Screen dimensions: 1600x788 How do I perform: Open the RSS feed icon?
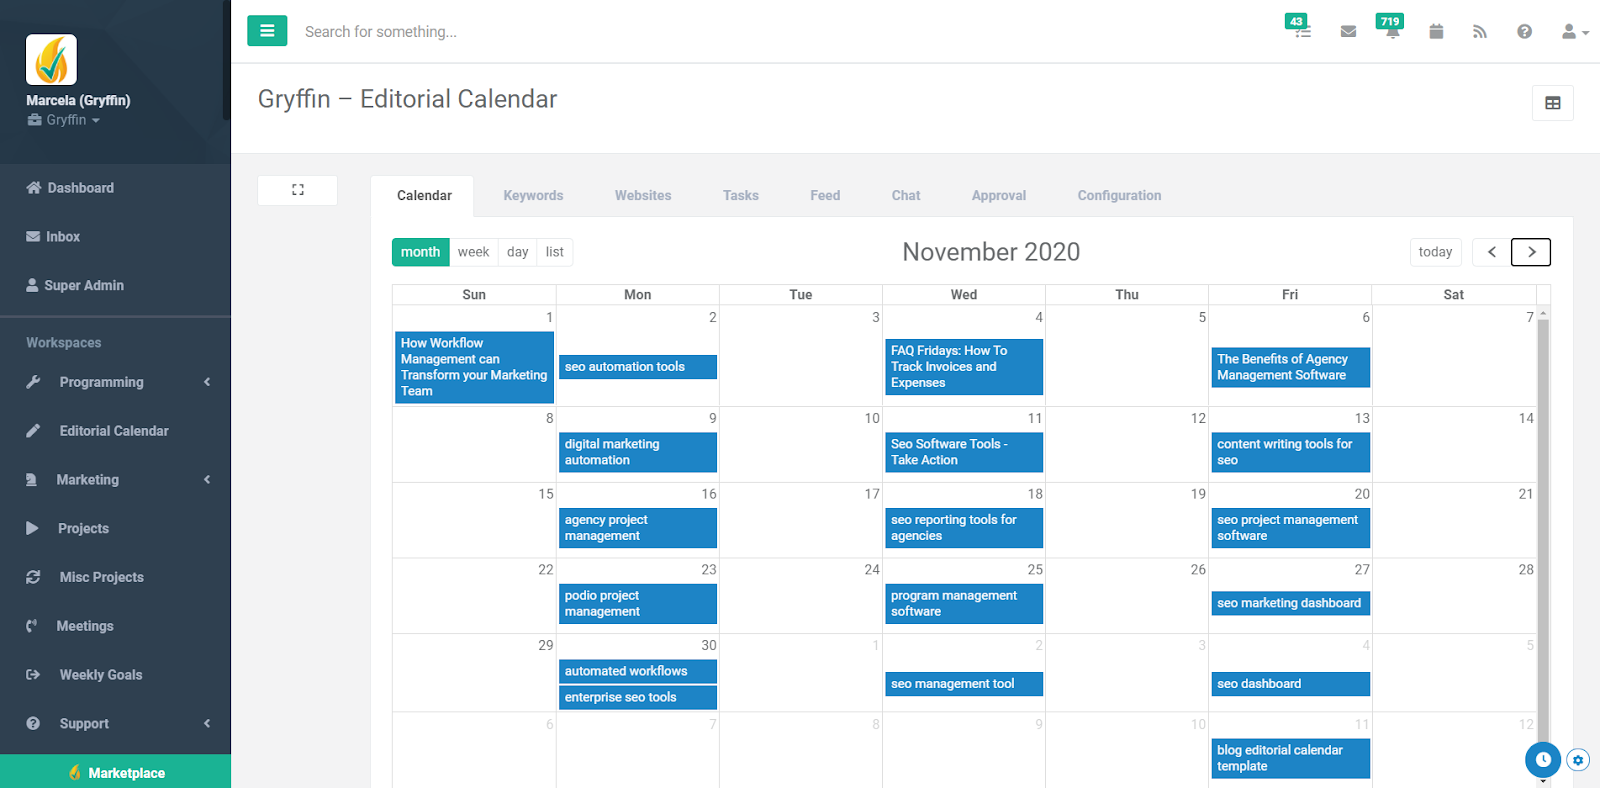pos(1480,32)
